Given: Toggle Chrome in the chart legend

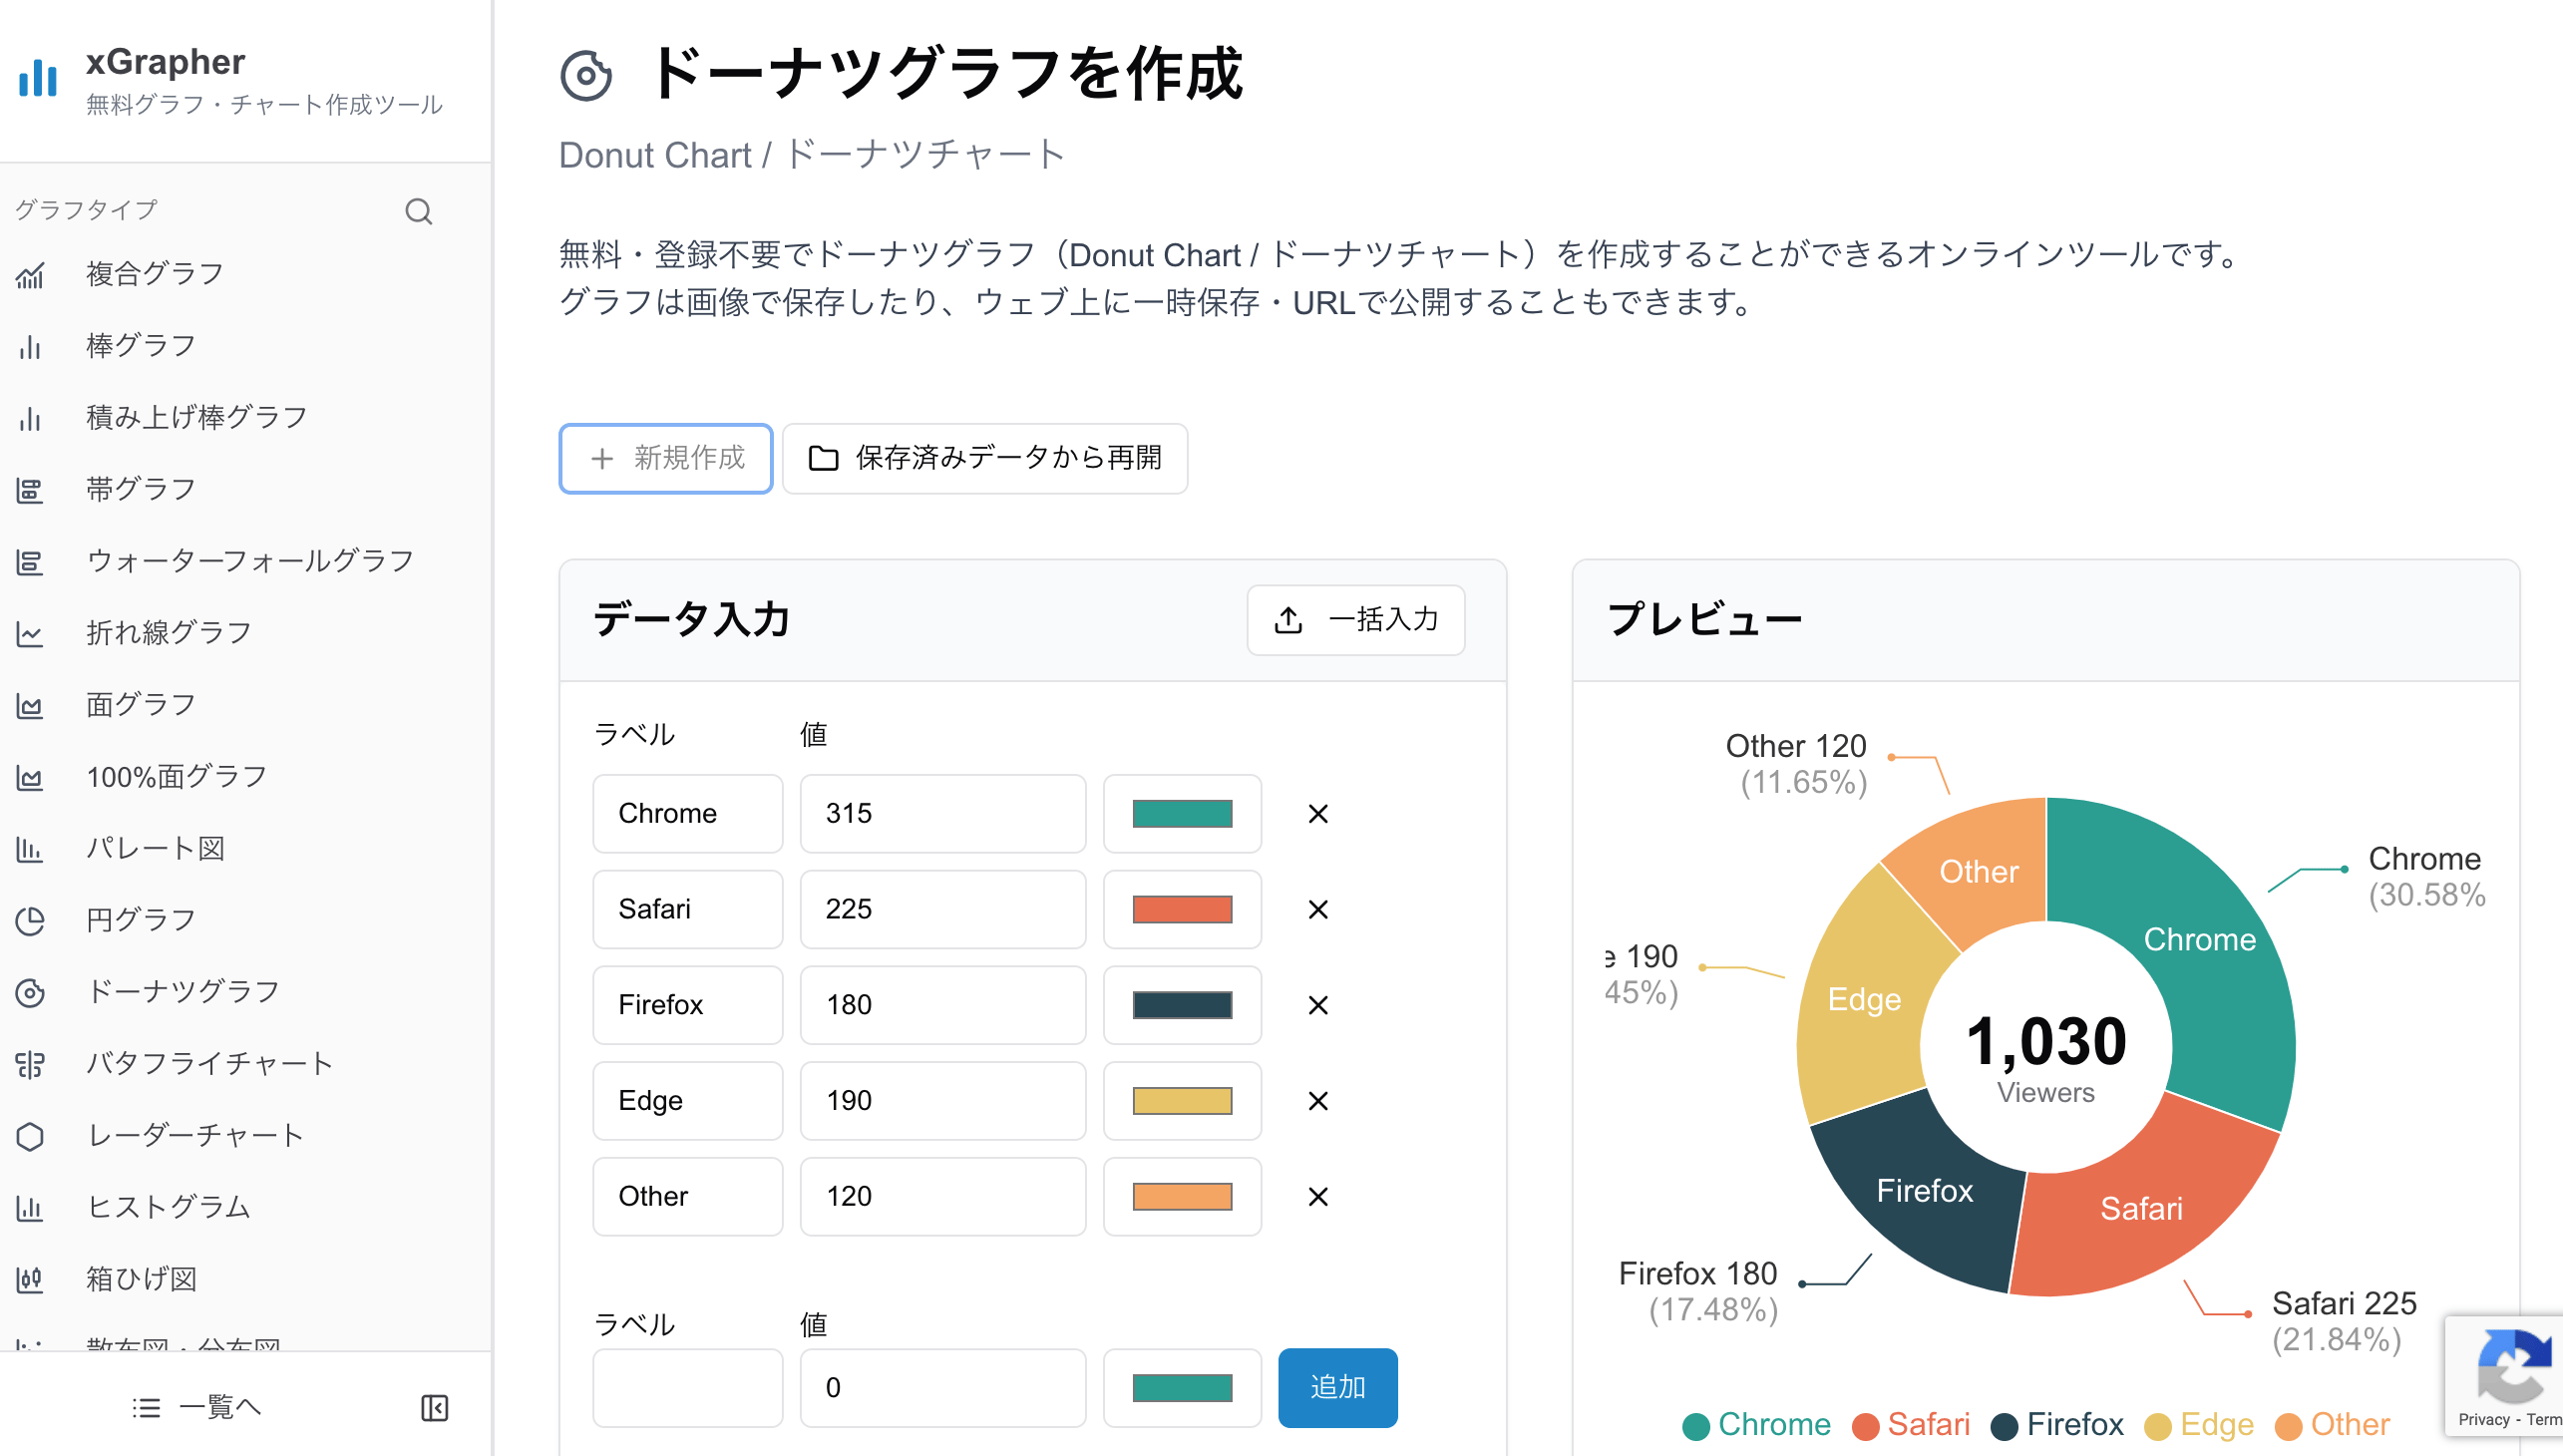Looking at the screenshot, I should tap(1756, 1424).
